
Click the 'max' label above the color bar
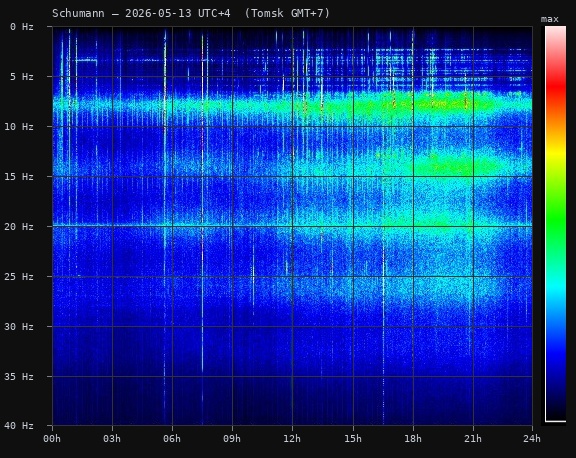coord(550,19)
